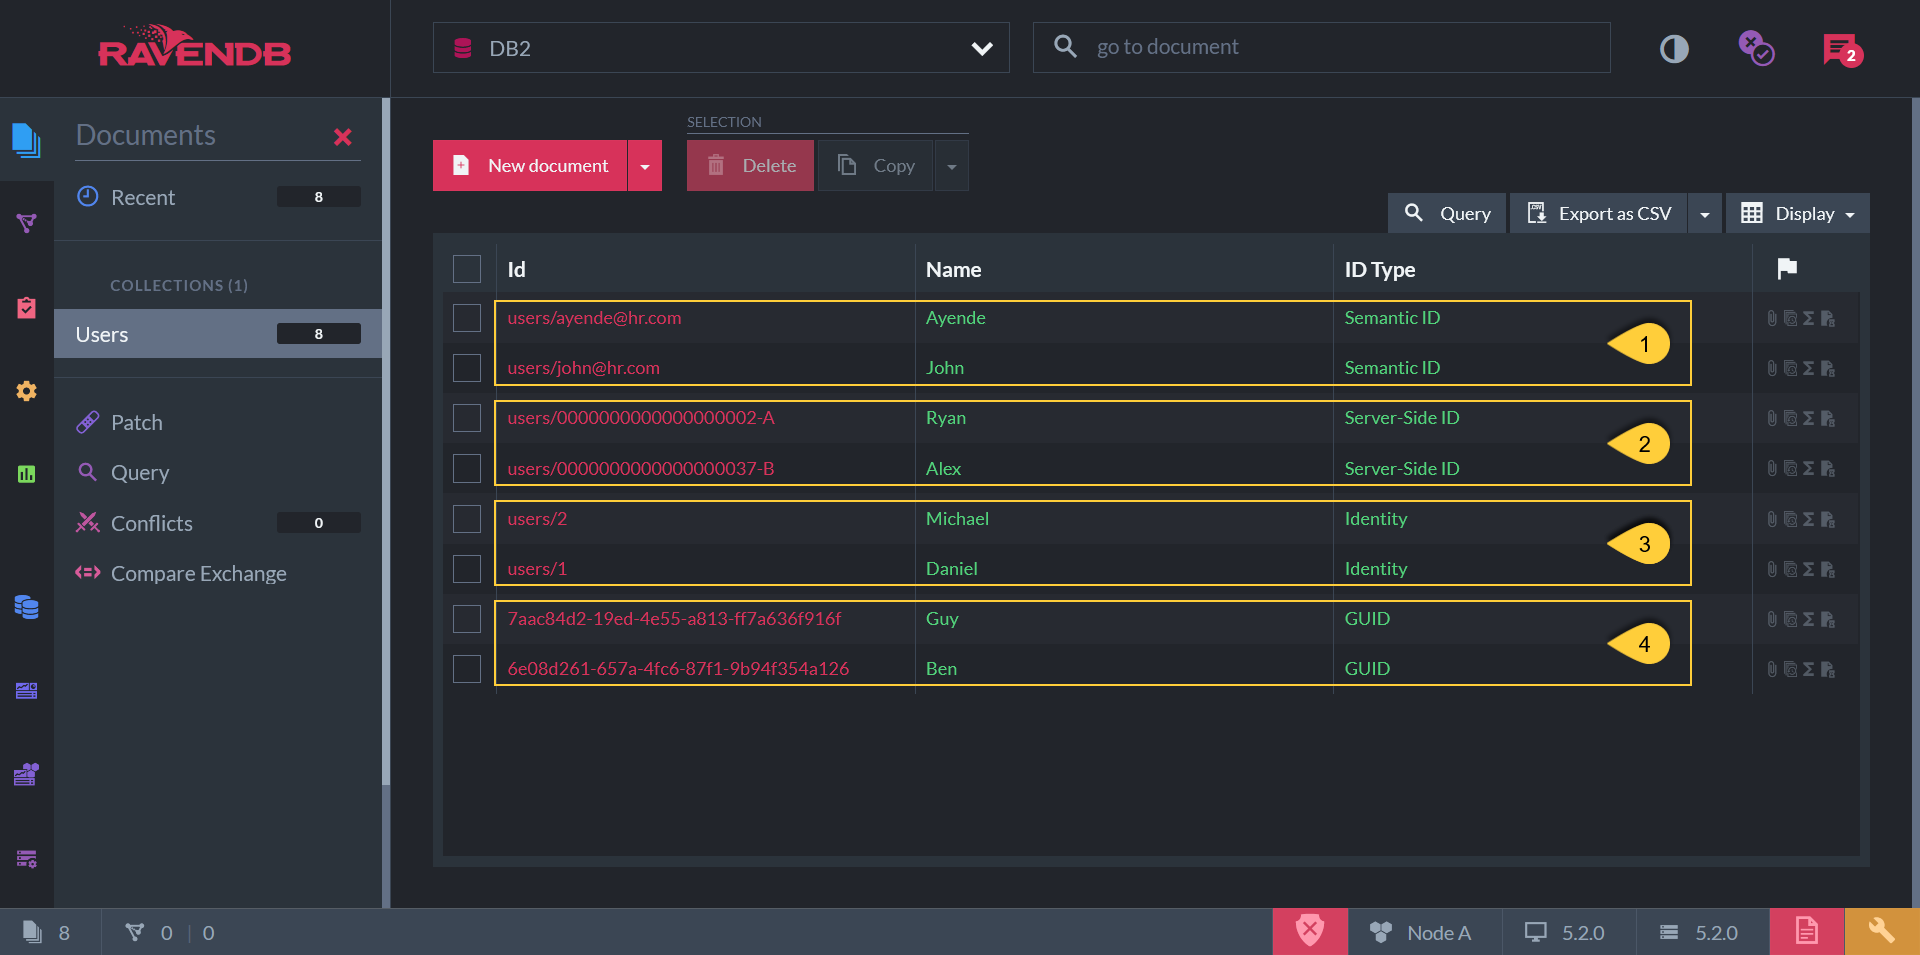Open the Tasks clipboard icon in sidebar
The height and width of the screenshot is (955, 1920).
pyautogui.click(x=26, y=307)
